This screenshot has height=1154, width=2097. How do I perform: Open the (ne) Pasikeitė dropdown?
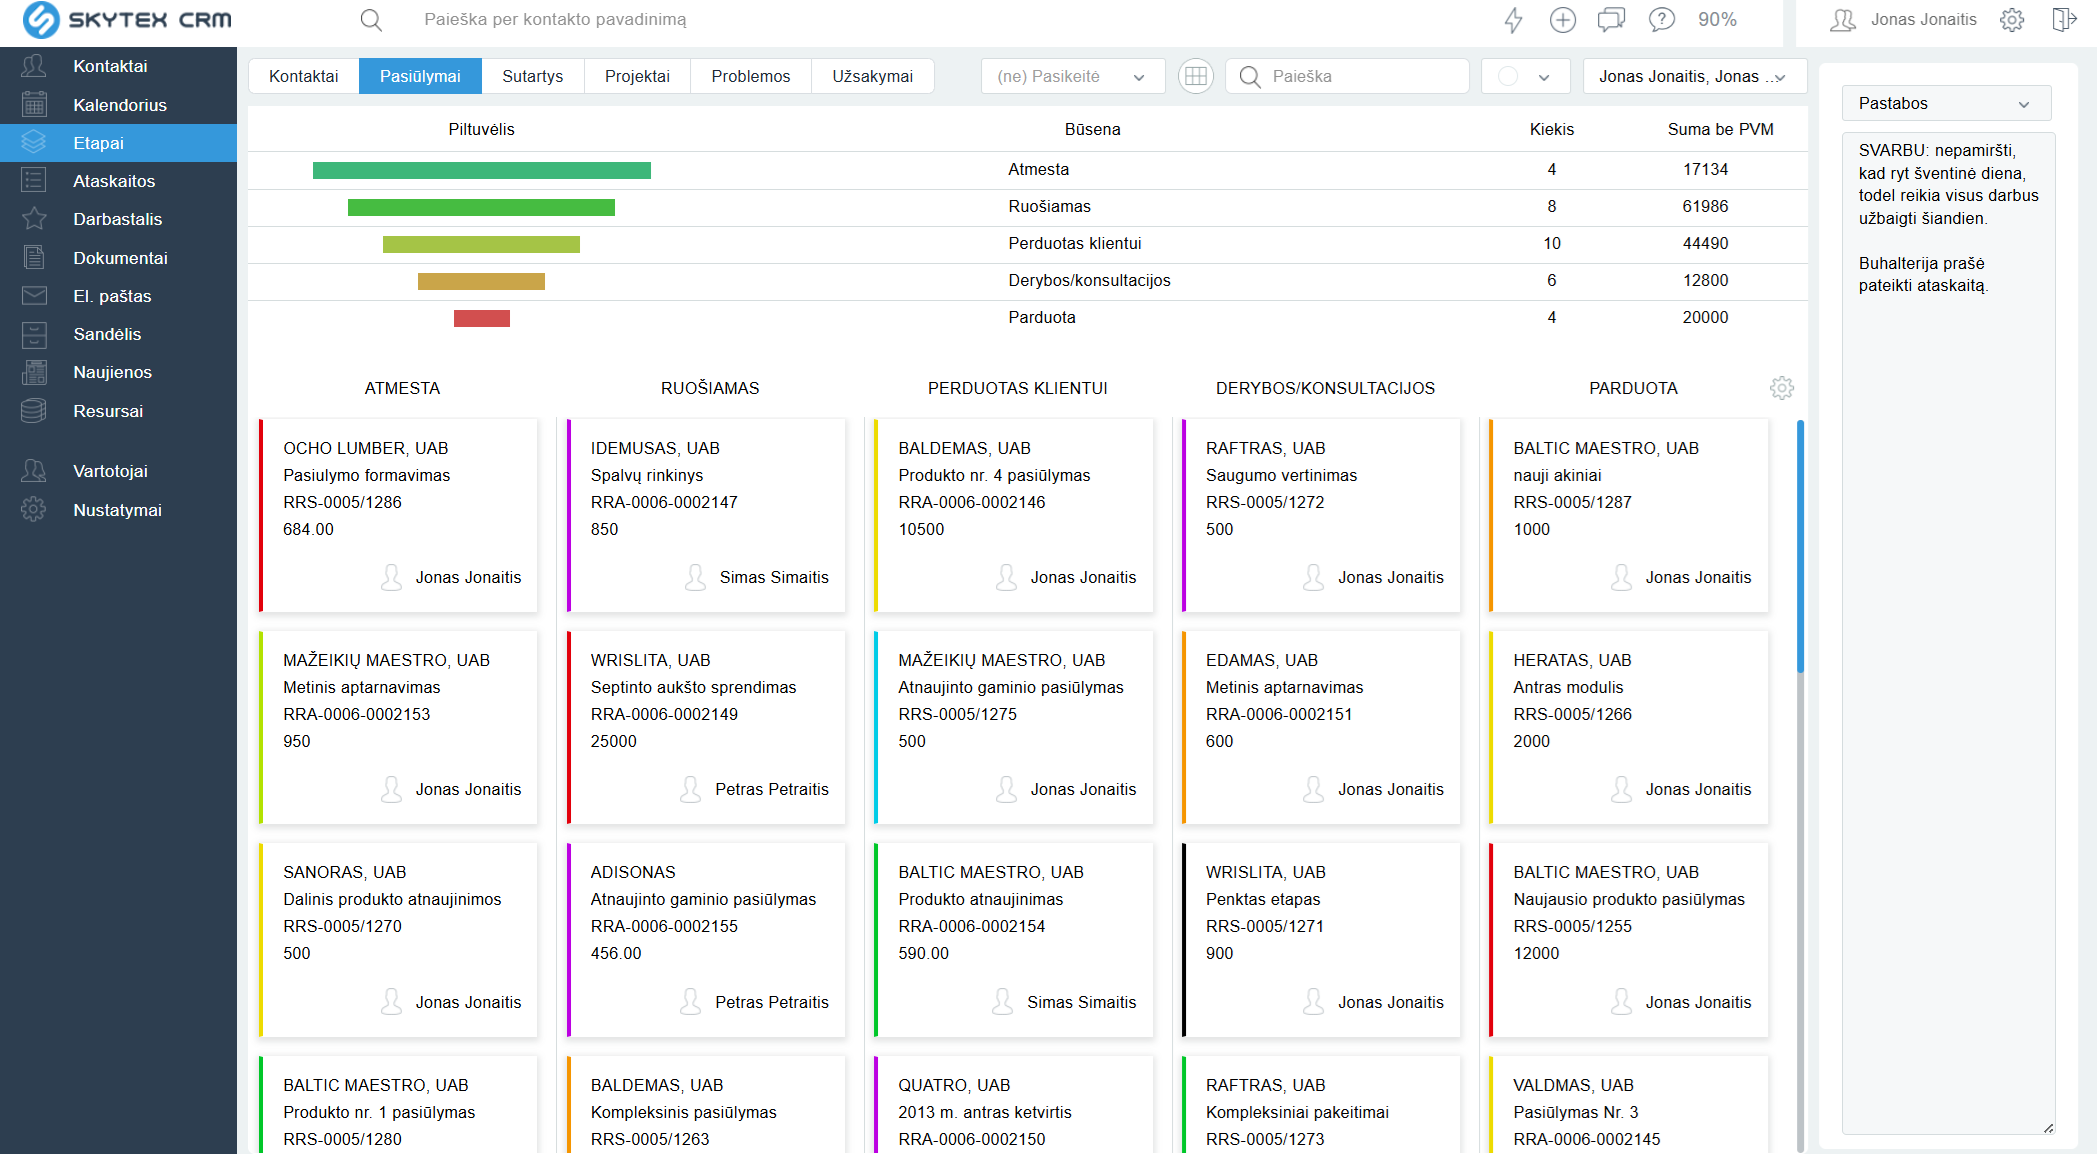1073,76
